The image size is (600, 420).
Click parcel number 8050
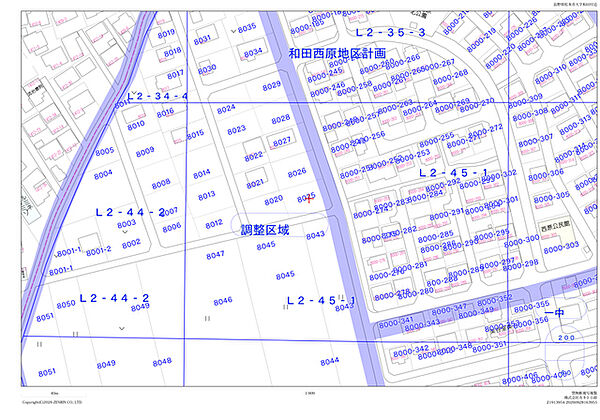pyautogui.click(x=66, y=304)
